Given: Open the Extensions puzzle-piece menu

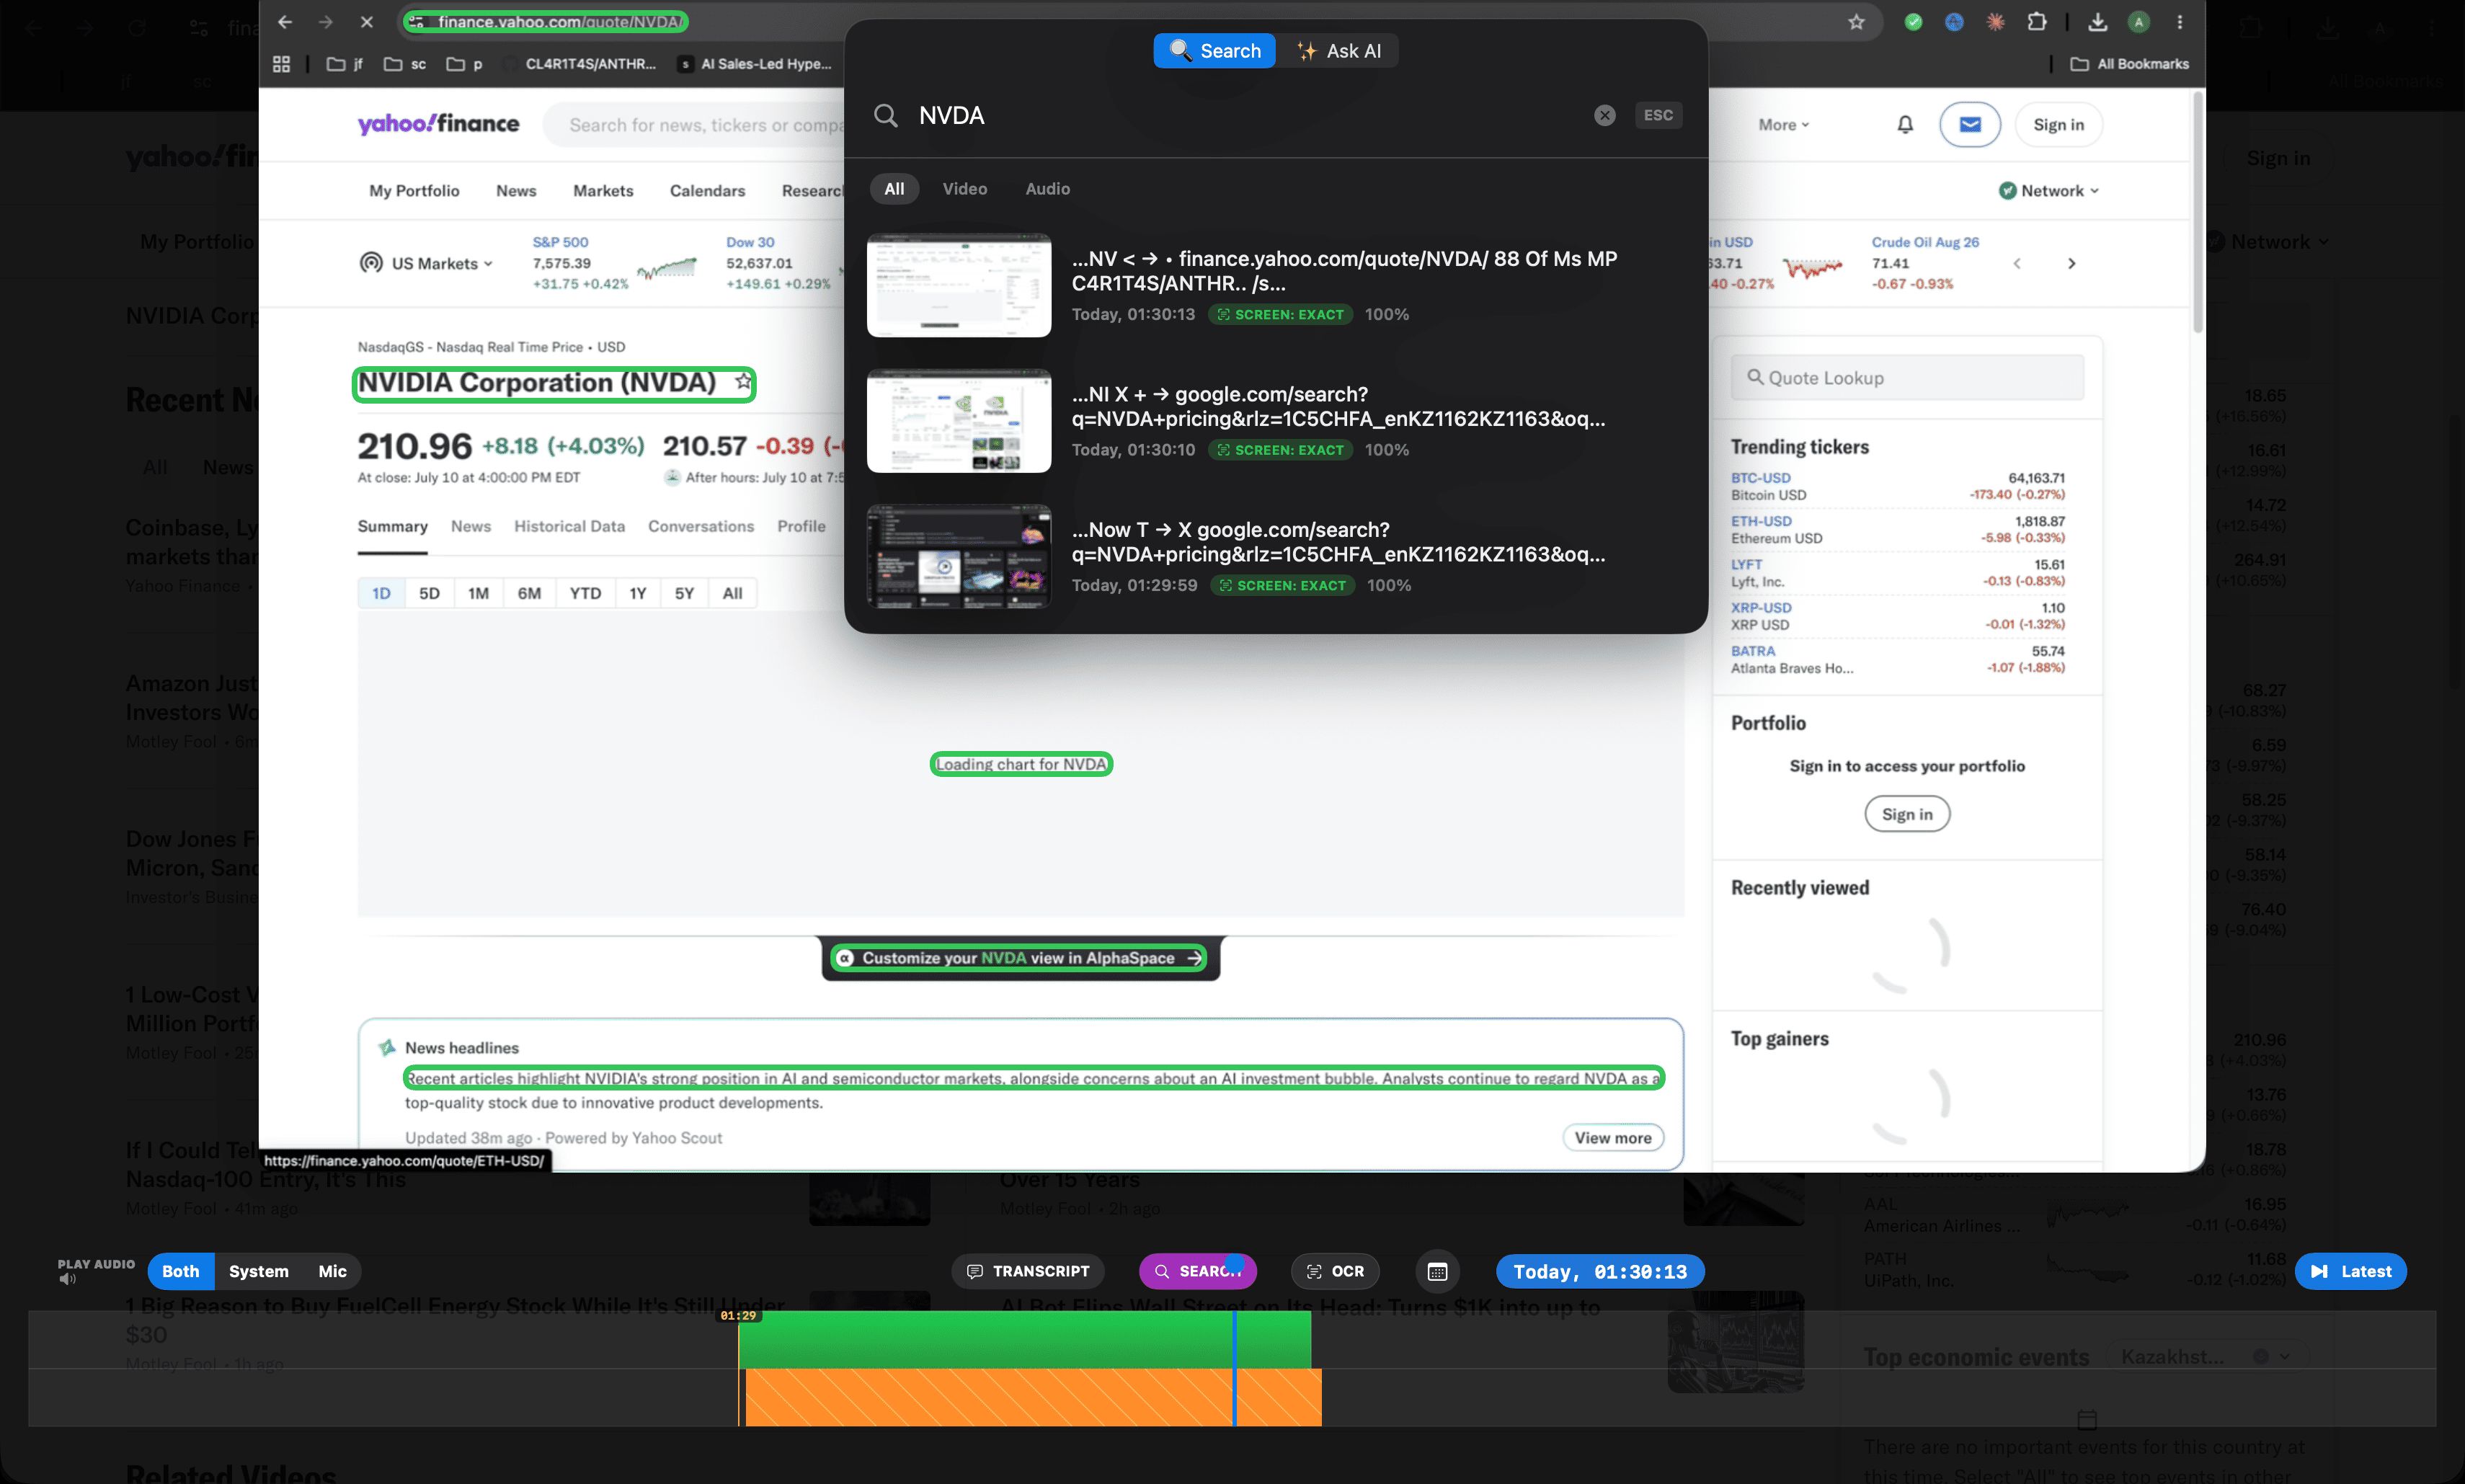Looking at the screenshot, I should 2037,22.
